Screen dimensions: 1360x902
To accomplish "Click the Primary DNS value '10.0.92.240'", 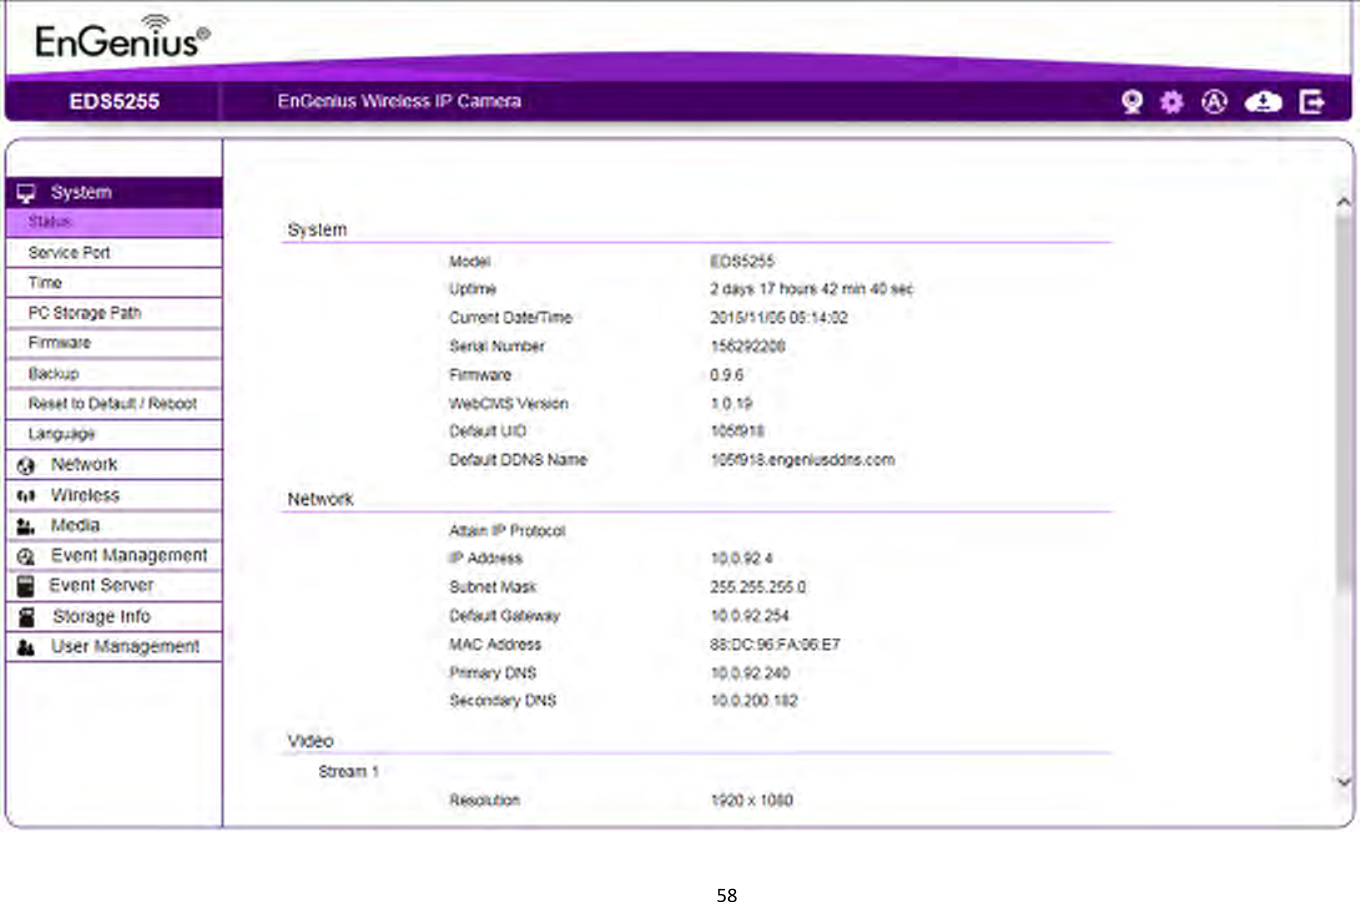I will (x=749, y=673).
